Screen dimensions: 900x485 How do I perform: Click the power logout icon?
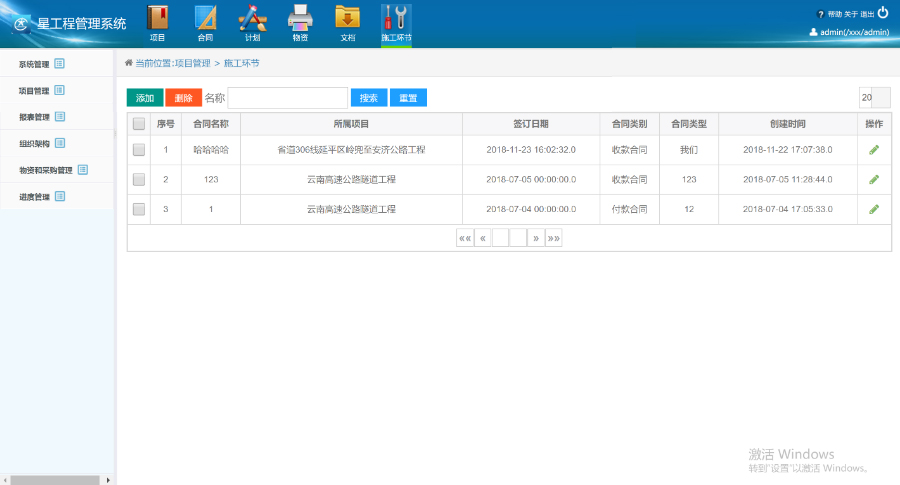click(x=882, y=13)
